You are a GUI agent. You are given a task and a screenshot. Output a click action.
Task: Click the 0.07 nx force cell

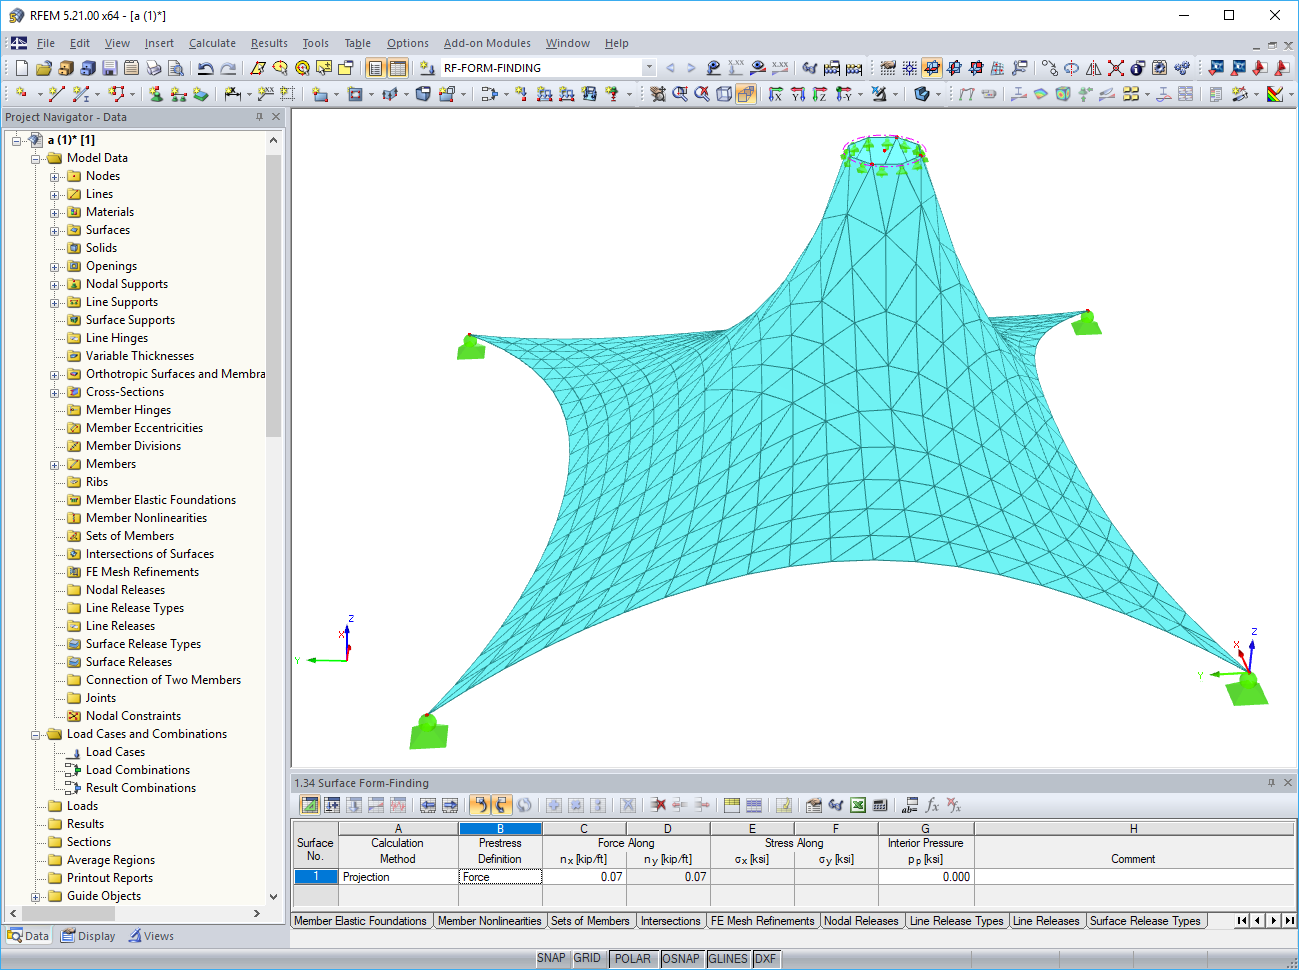(584, 877)
